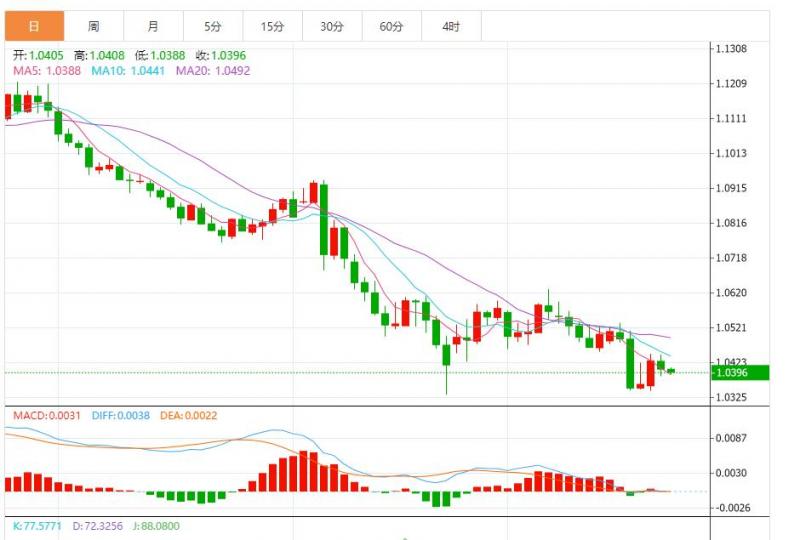The width and height of the screenshot is (800, 540).
Task: Click the MA10: 1.0441 indicator label
Action: [x=128, y=70]
